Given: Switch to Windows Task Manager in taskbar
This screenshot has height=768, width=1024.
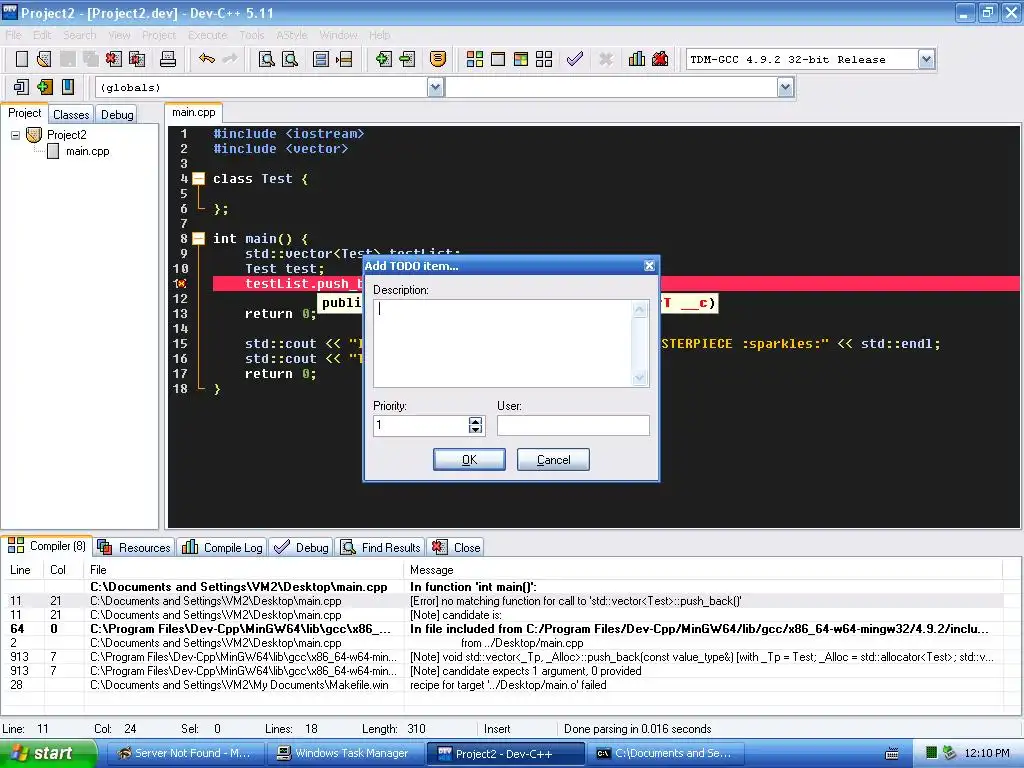Looking at the screenshot, I should click(345, 754).
